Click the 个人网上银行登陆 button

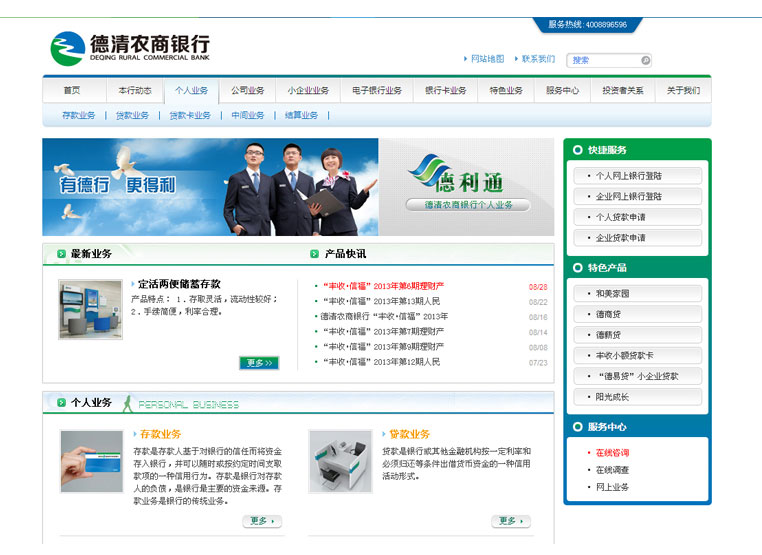point(636,176)
